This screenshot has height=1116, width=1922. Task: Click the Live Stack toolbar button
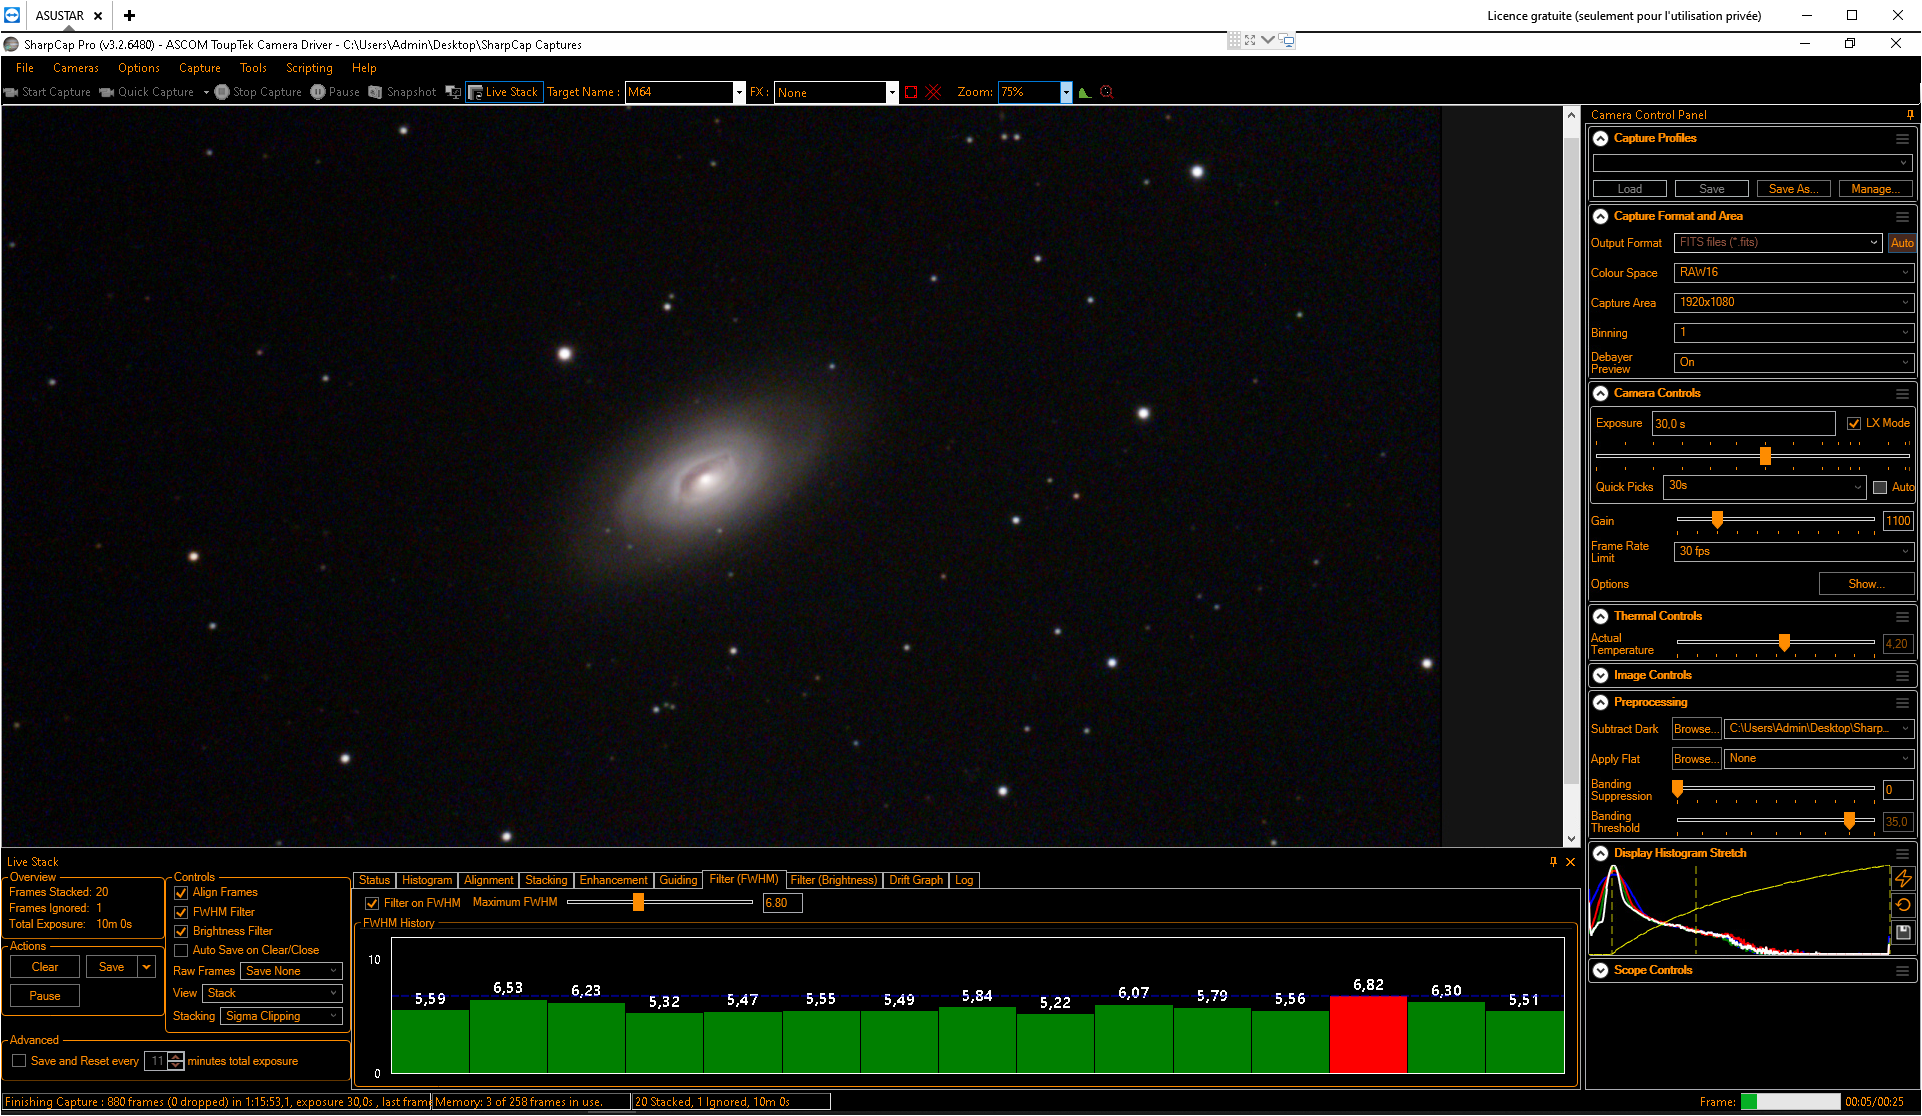(x=504, y=92)
